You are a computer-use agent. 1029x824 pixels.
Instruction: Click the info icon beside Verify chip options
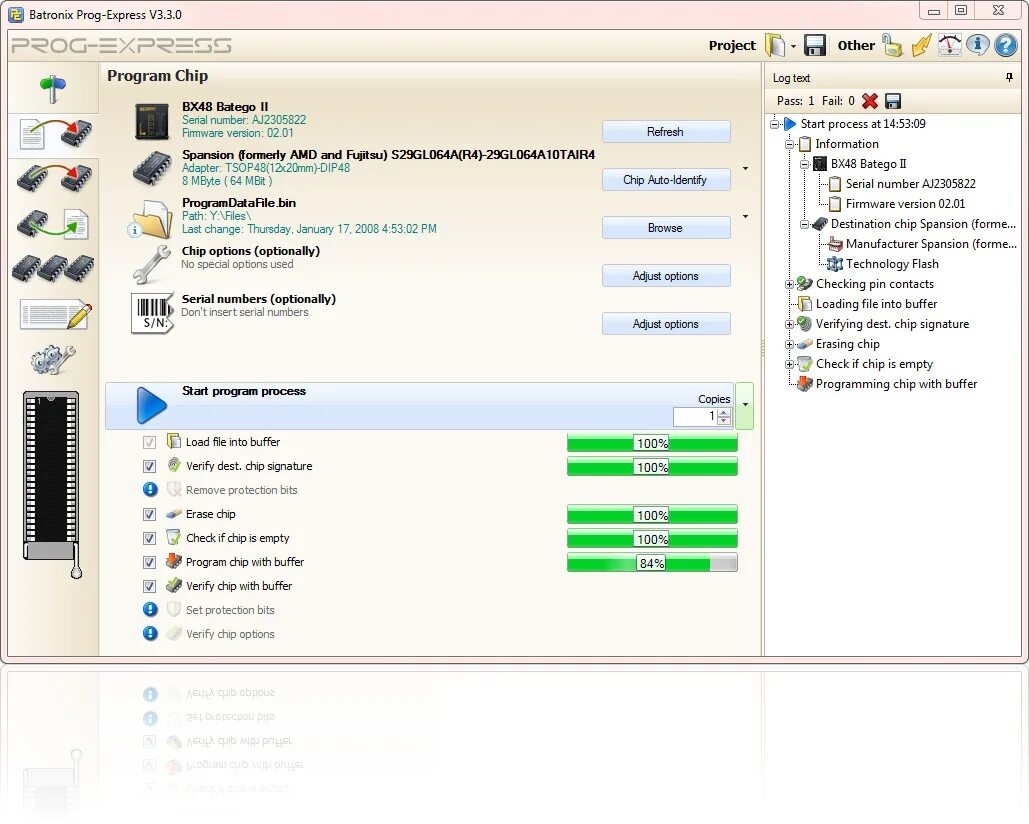click(x=150, y=633)
